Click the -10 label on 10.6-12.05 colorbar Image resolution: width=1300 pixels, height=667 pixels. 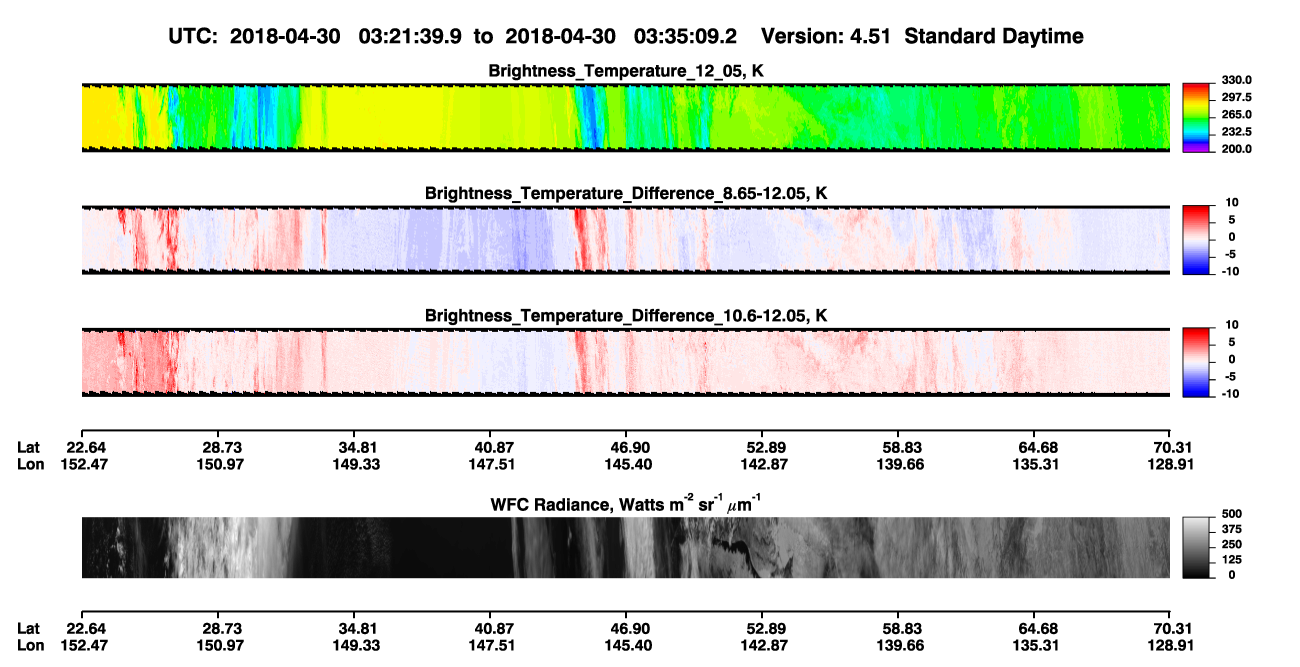[1230, 394]
